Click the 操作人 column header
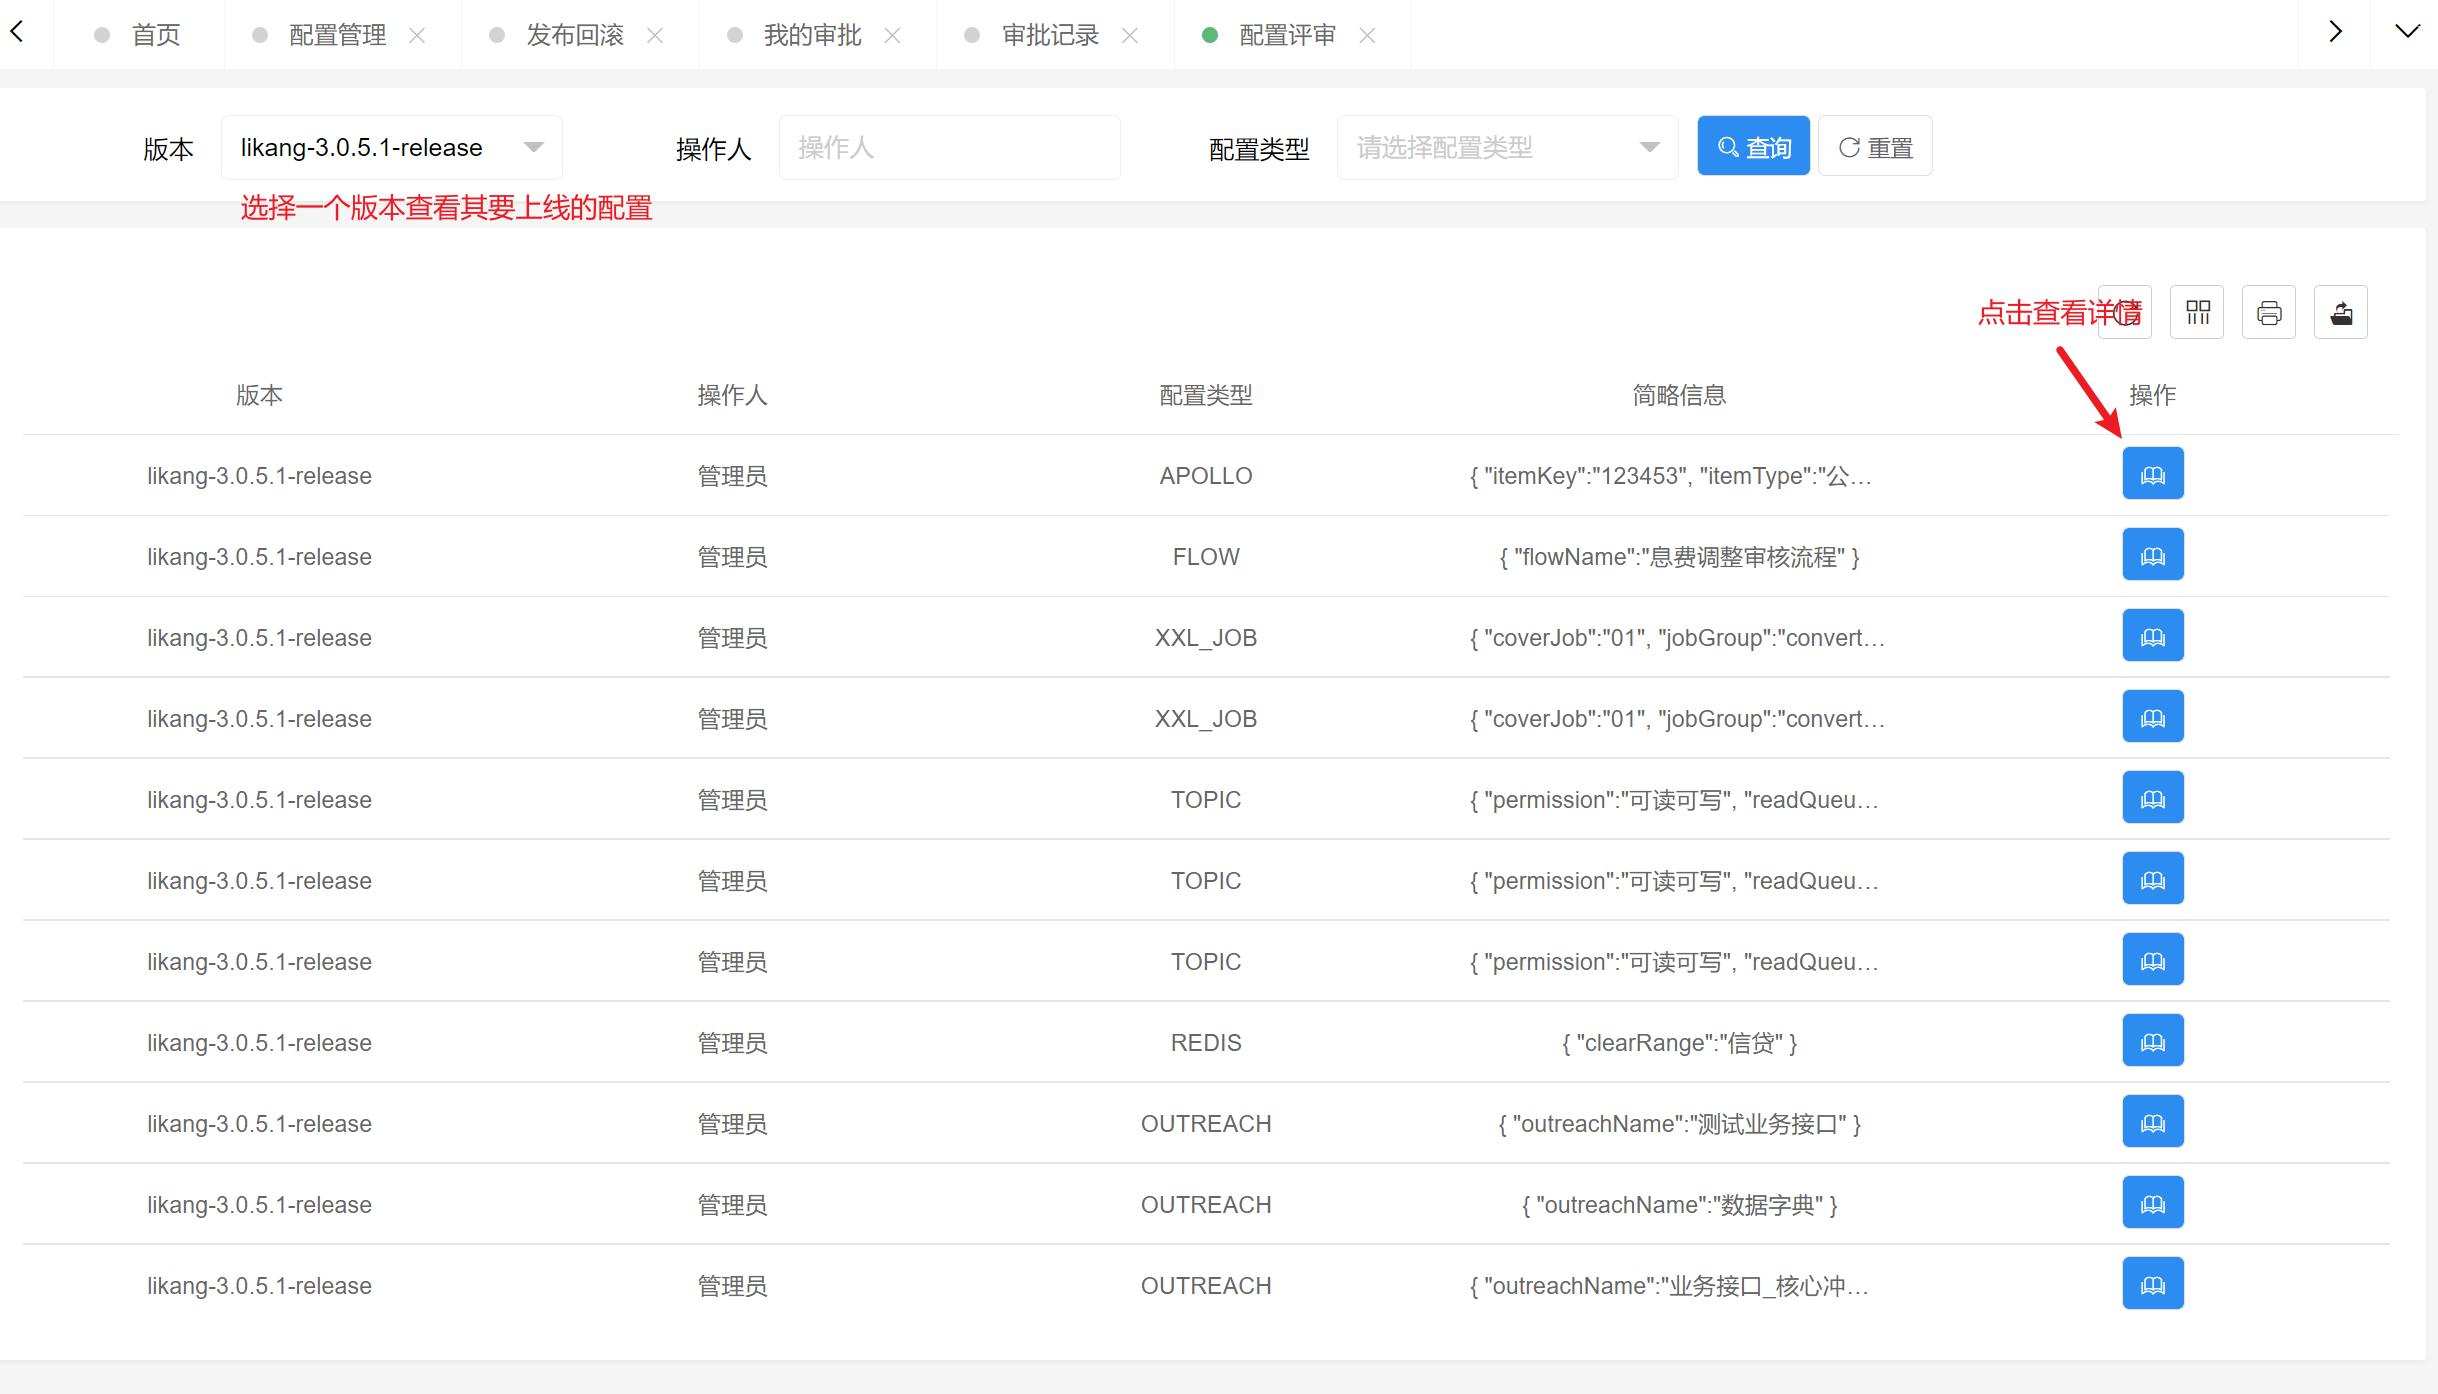Viewport: 2438px width, 1394px height. (732, 395)
